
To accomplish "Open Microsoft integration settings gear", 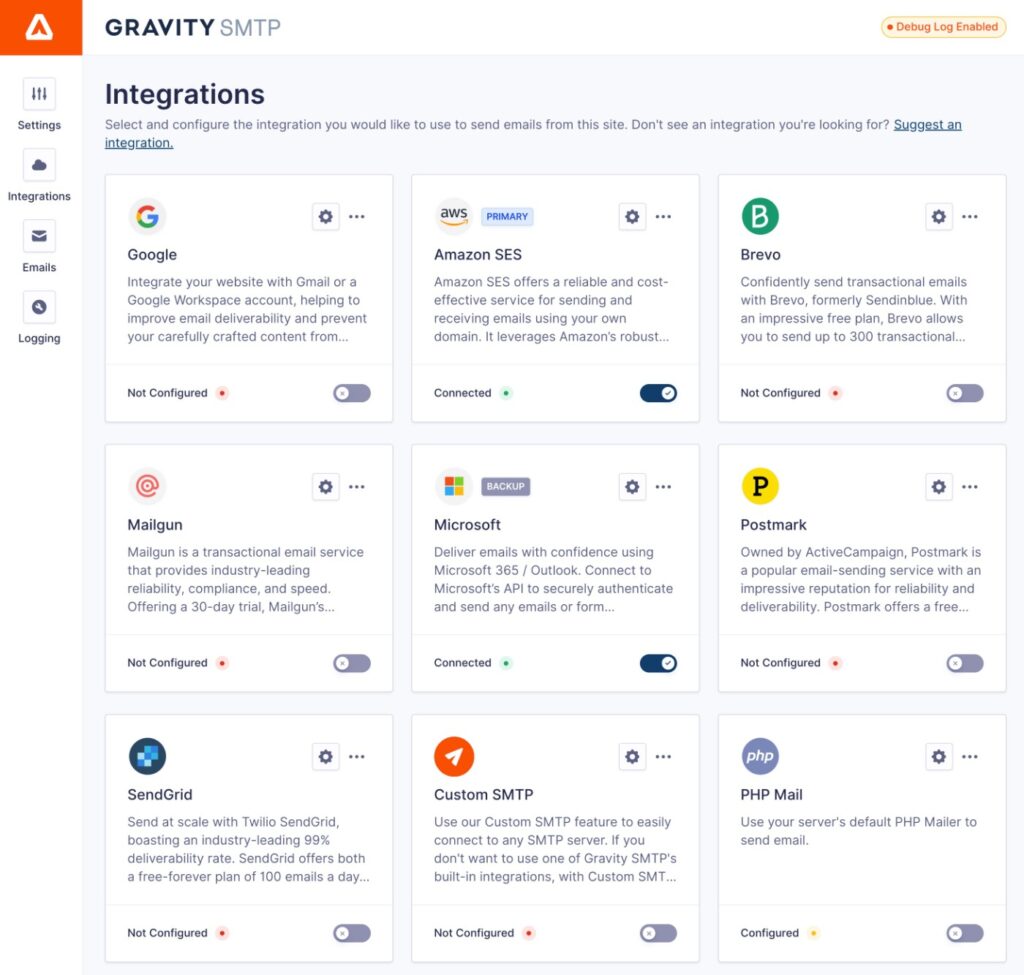I will [632, 487].
